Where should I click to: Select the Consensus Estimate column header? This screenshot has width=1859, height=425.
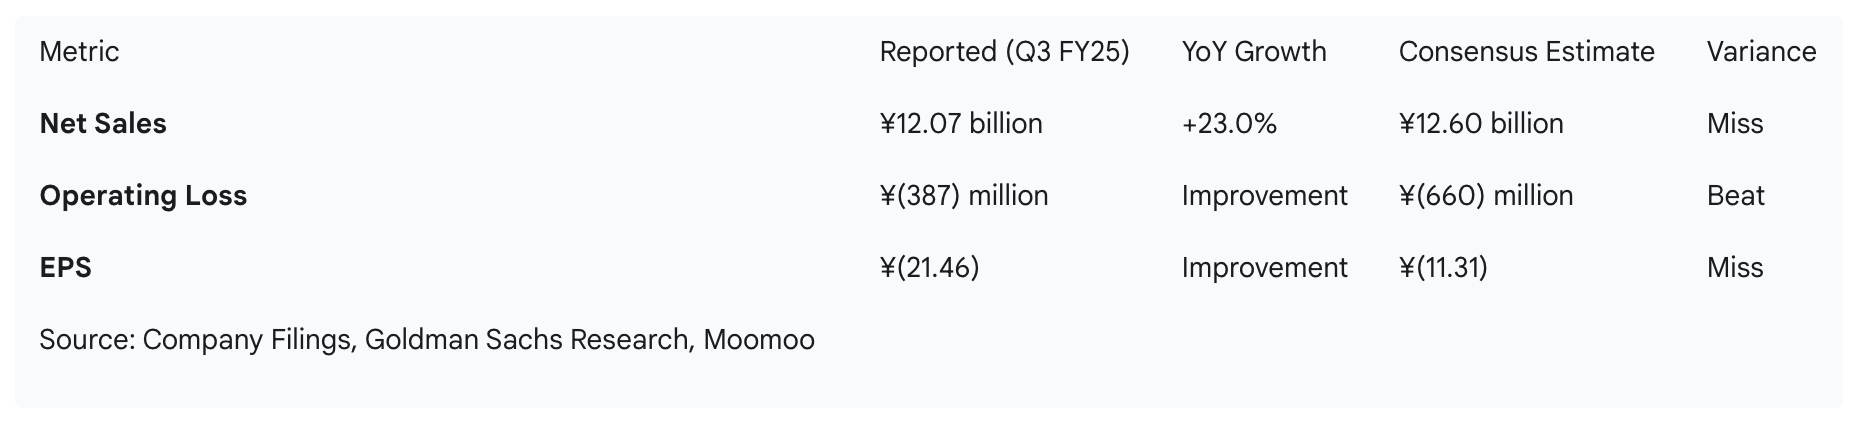coord(1526,52)
